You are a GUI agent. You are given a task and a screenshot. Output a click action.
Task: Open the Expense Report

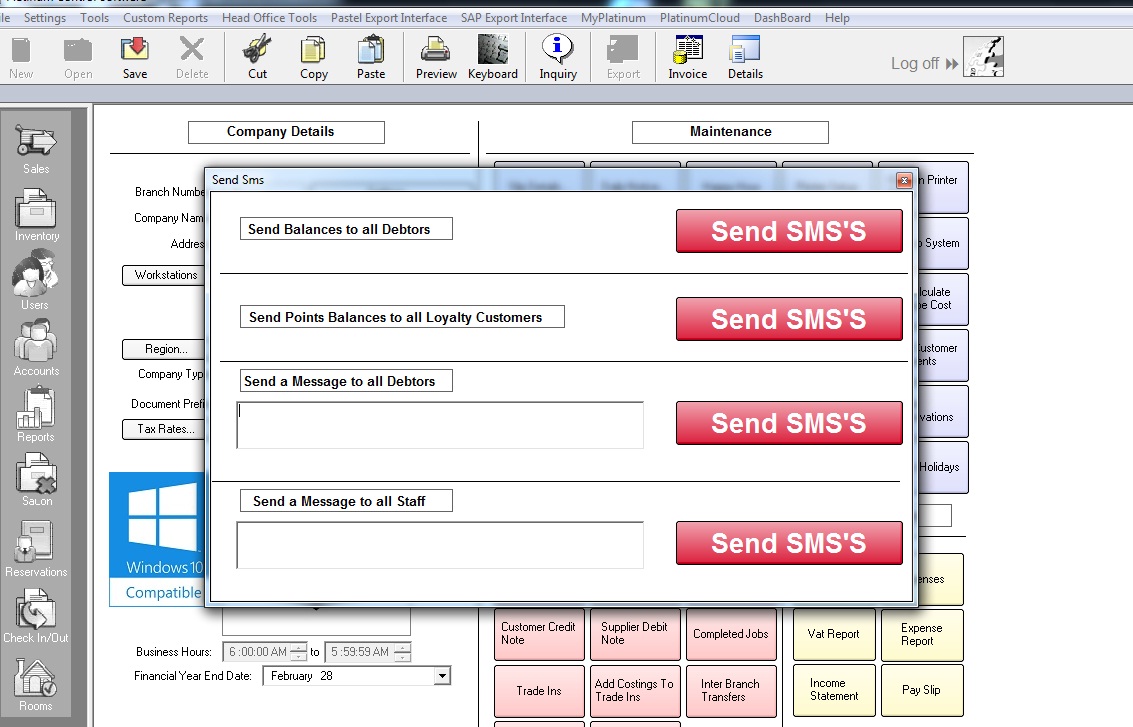tap(922, 634)
